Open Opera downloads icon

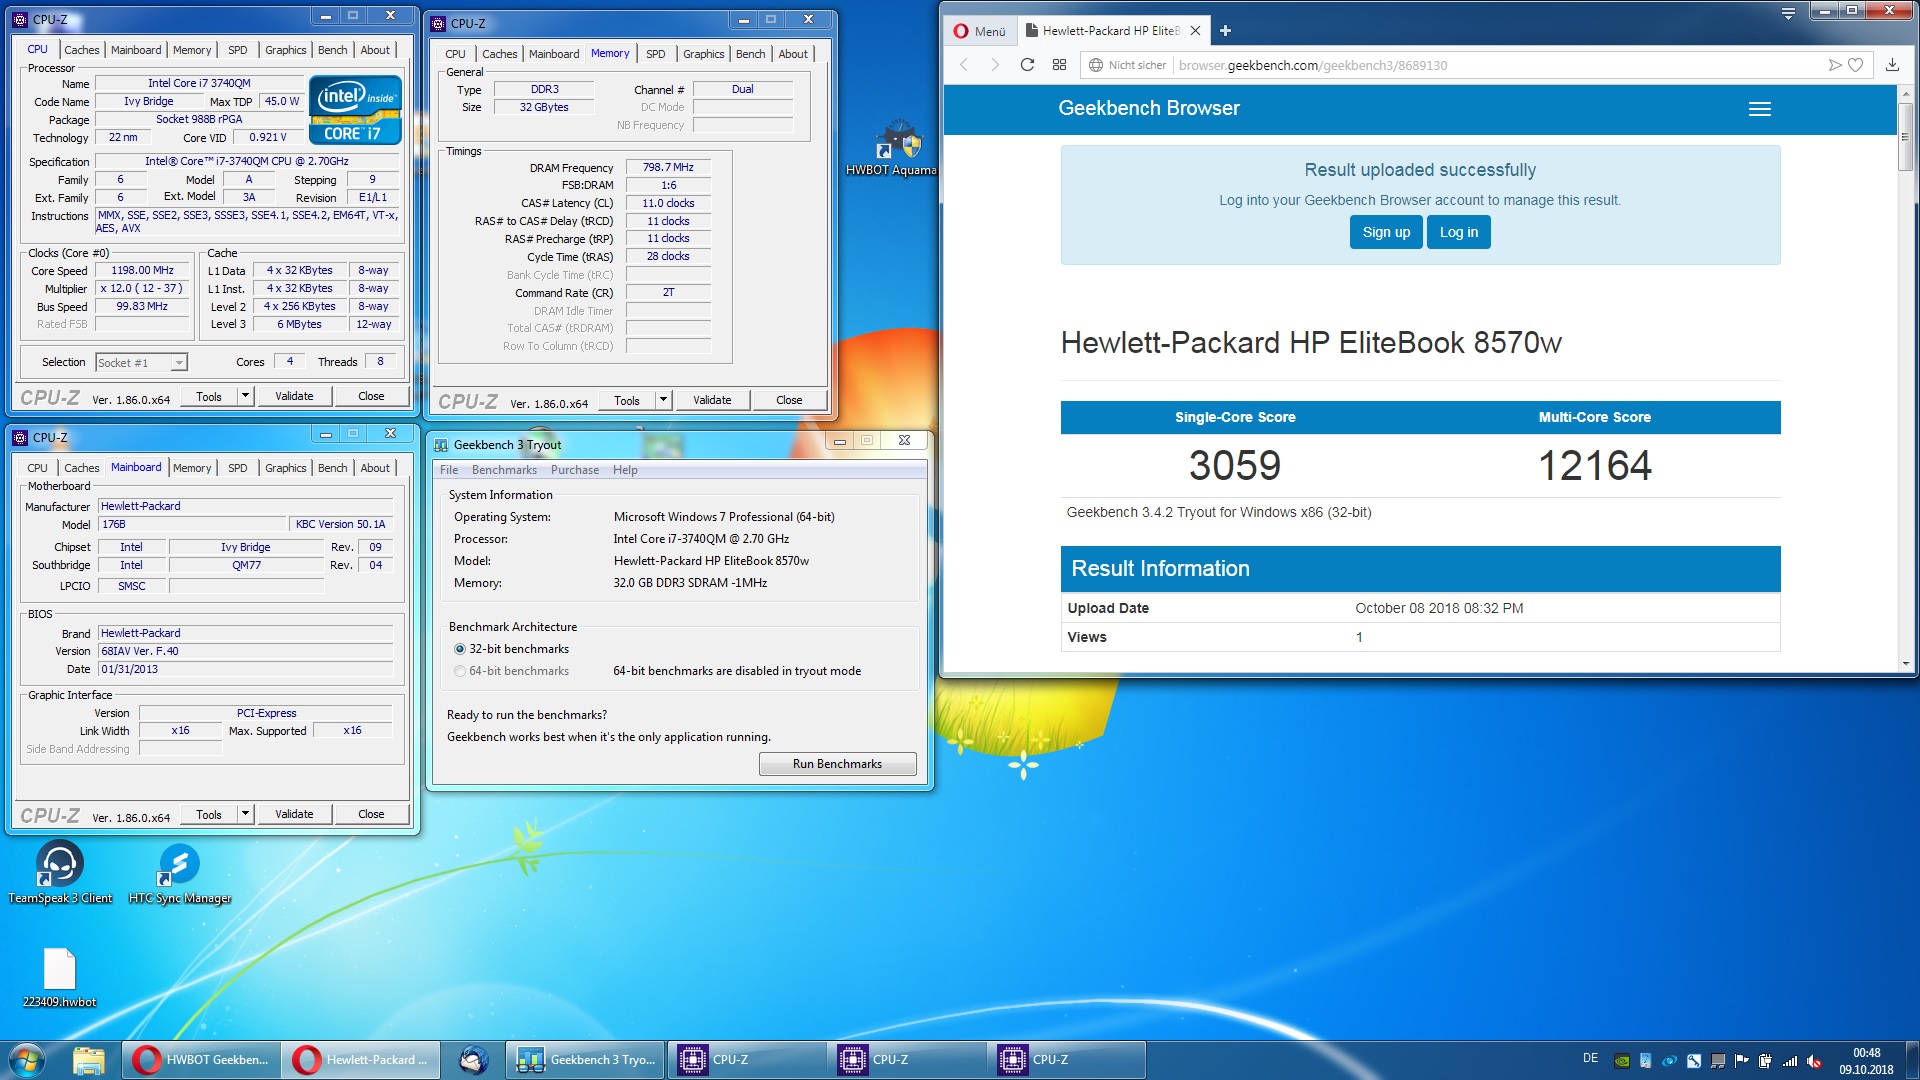pyautogui.click(x=1892, y=65)
